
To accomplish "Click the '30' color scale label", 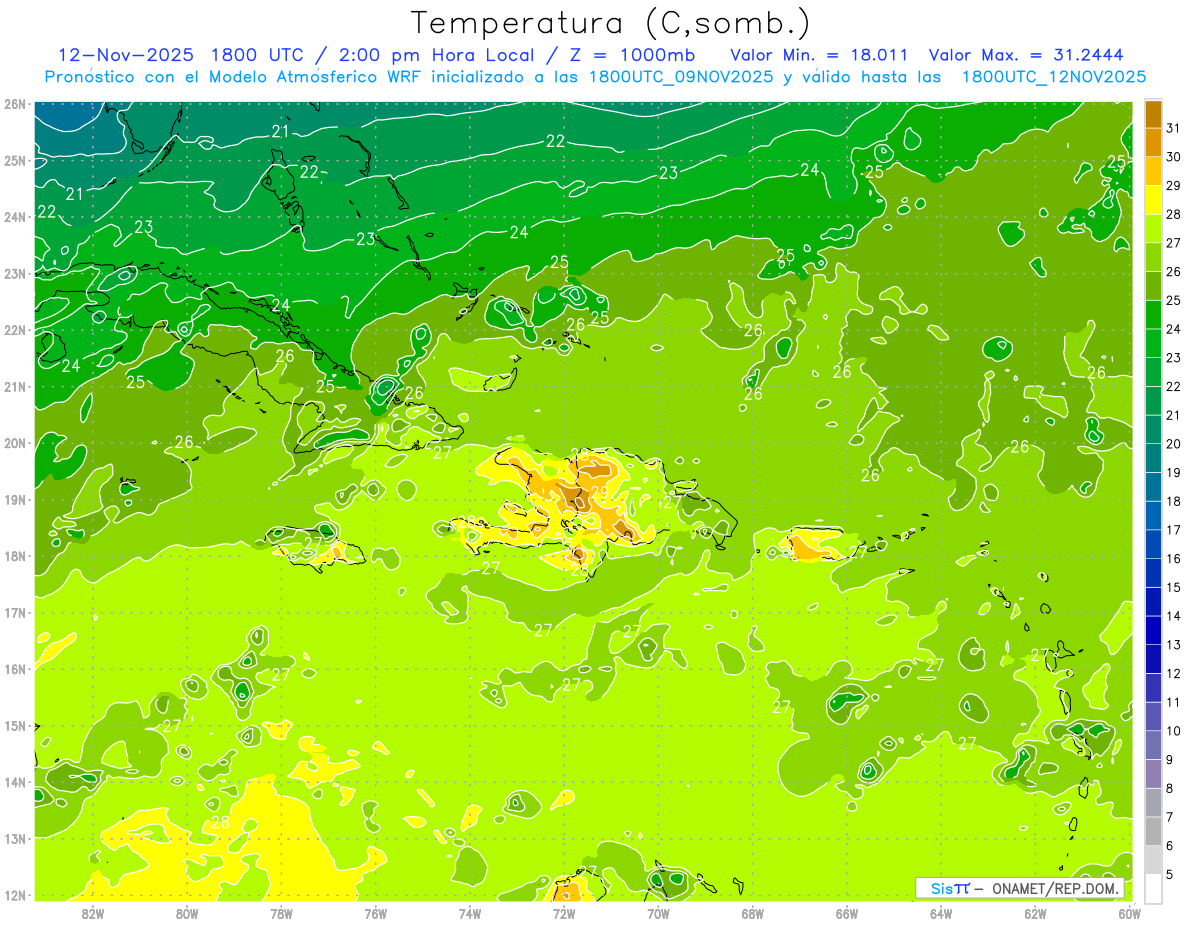I will pyautogui.click(x=1173, y=157).
